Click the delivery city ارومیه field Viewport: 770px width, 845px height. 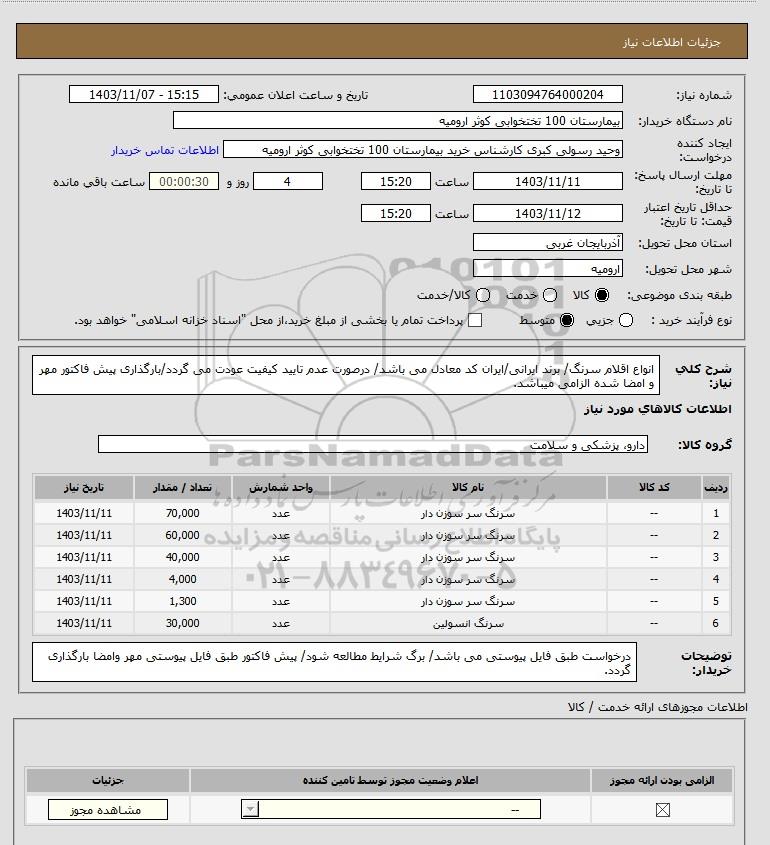tap(547, 268)
